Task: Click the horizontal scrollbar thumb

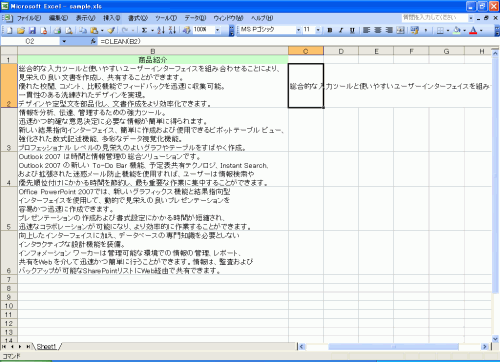Action: [393, 347]
